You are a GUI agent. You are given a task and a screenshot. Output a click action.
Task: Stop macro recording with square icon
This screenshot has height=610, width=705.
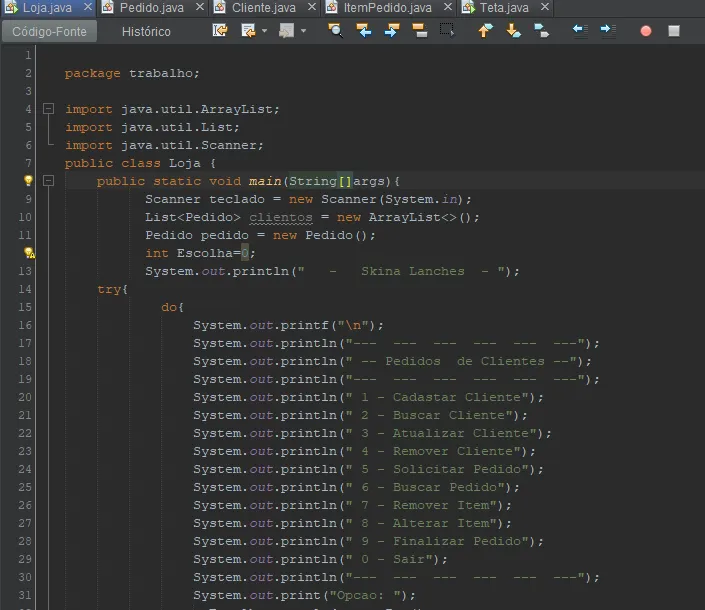click(674, 31)
